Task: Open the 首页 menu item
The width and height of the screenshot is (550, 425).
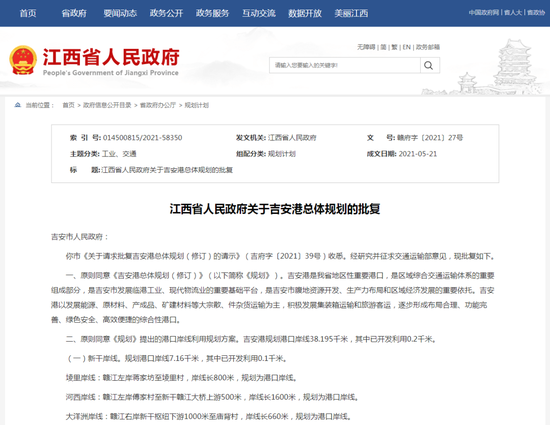Action: (28, 13)
